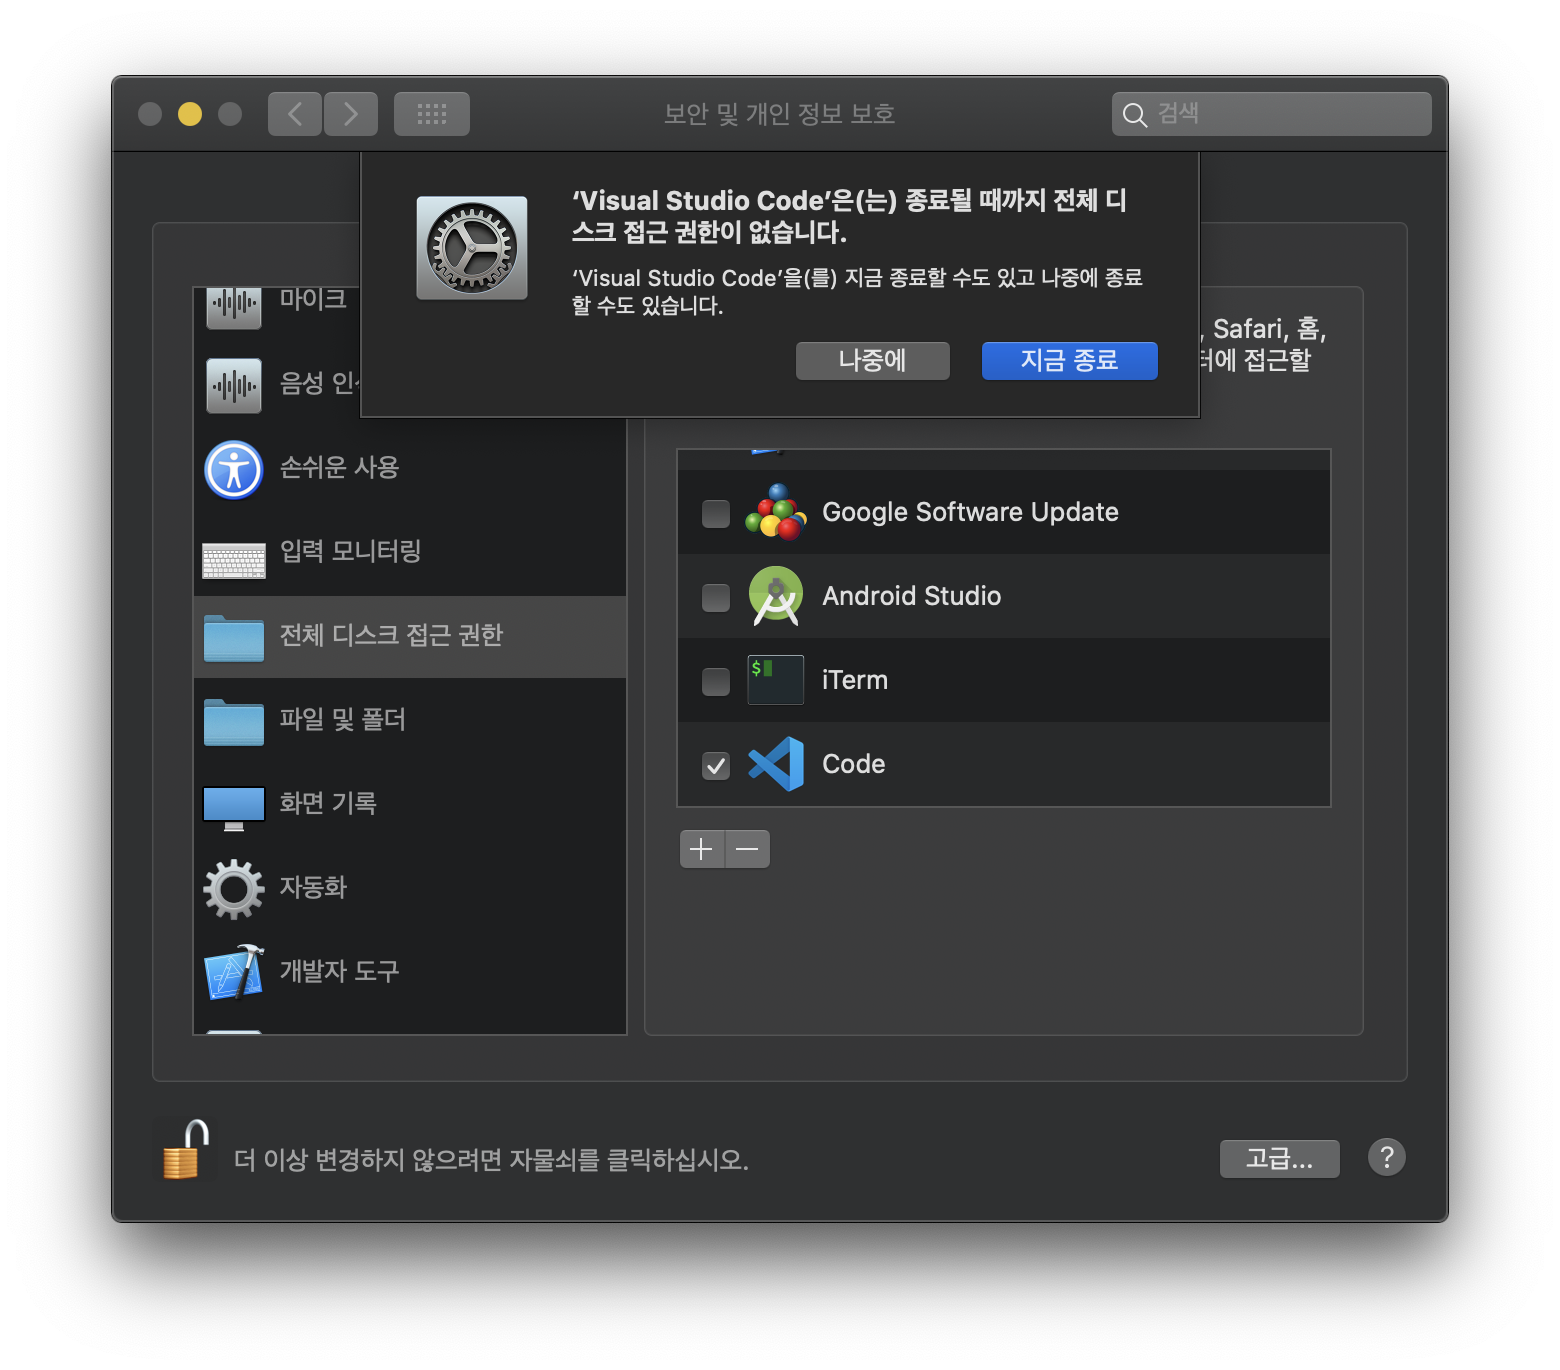Click the System Preferences gear icon in dialog

pos(472,248)
